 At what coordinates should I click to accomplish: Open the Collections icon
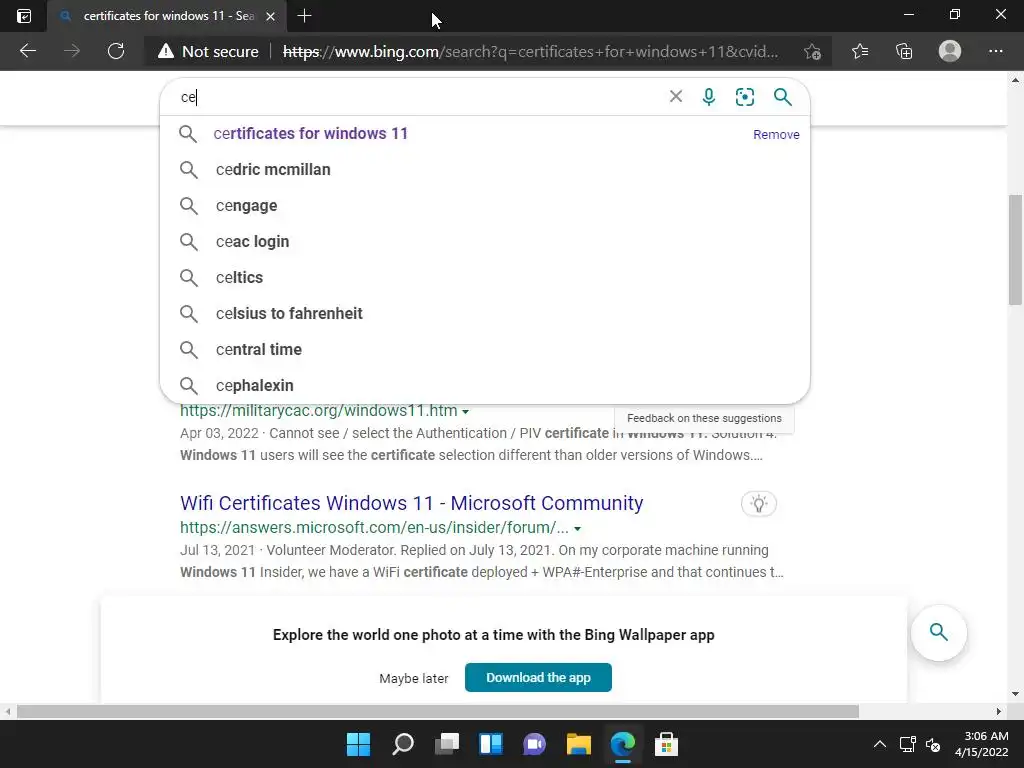[904, 51]
